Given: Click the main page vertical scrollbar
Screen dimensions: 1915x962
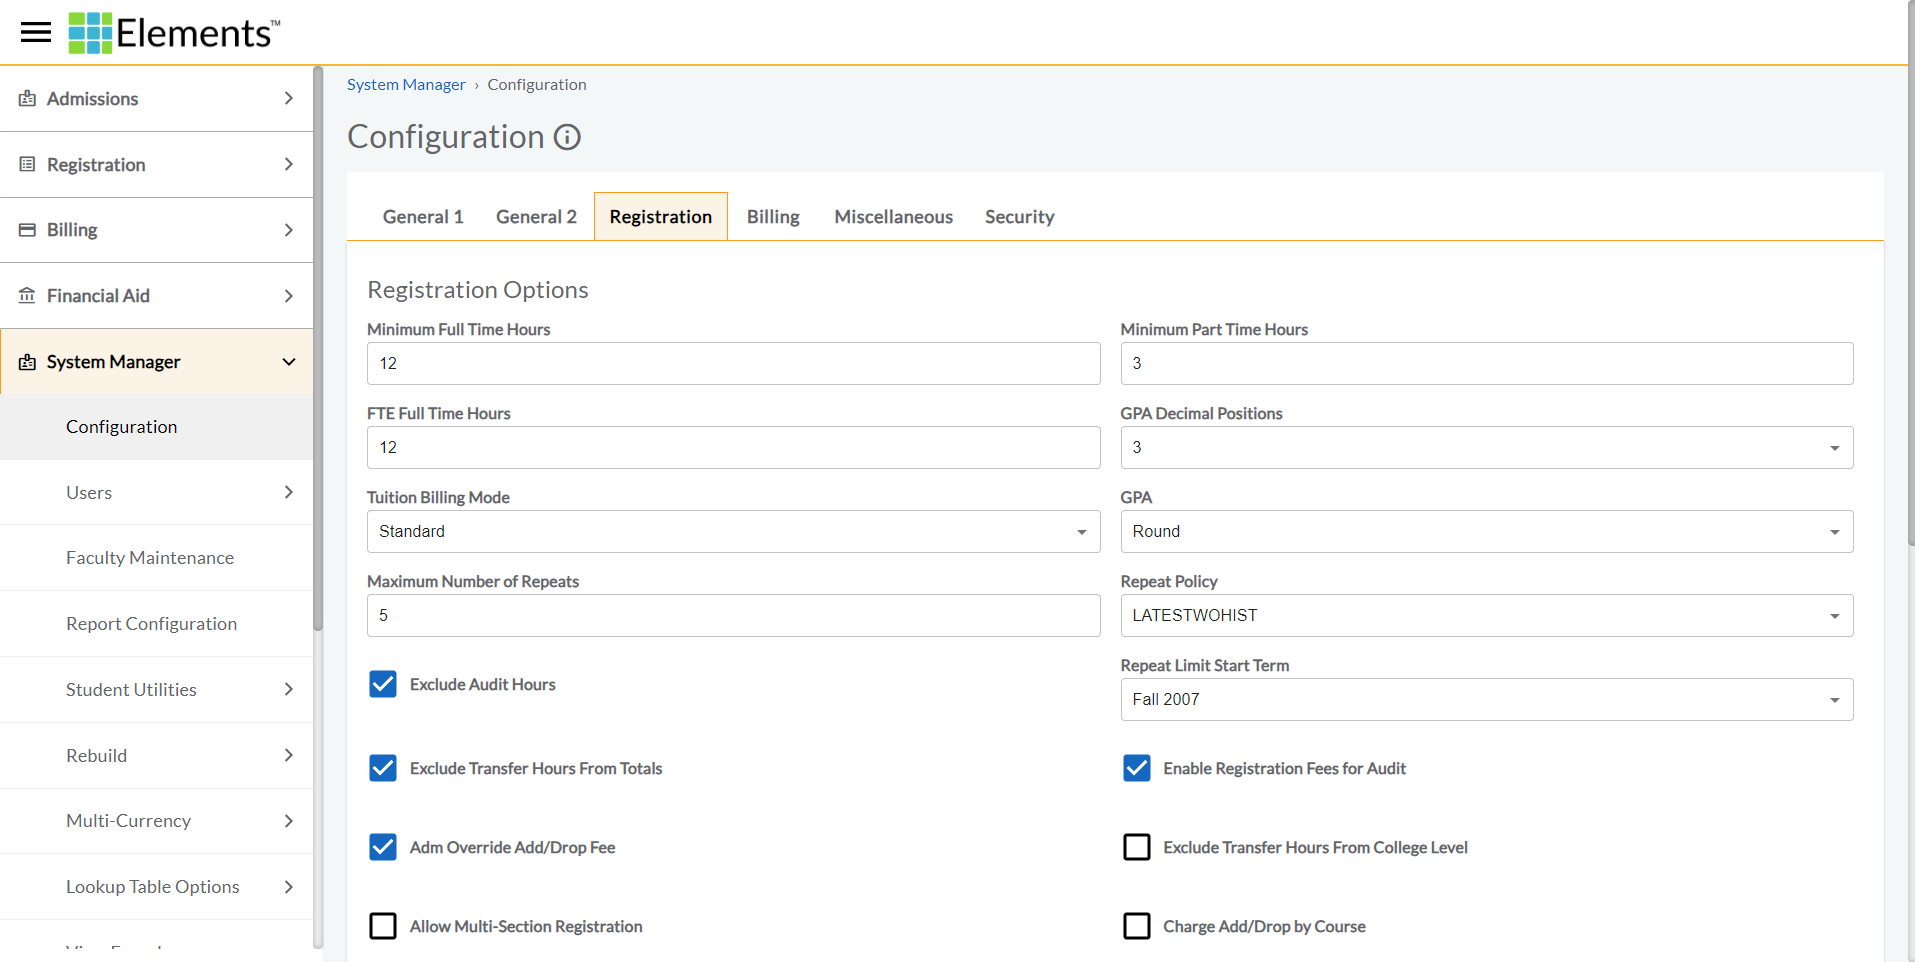Looking at the screenshot, I should pyautogui.click(x=1910, y=275).
